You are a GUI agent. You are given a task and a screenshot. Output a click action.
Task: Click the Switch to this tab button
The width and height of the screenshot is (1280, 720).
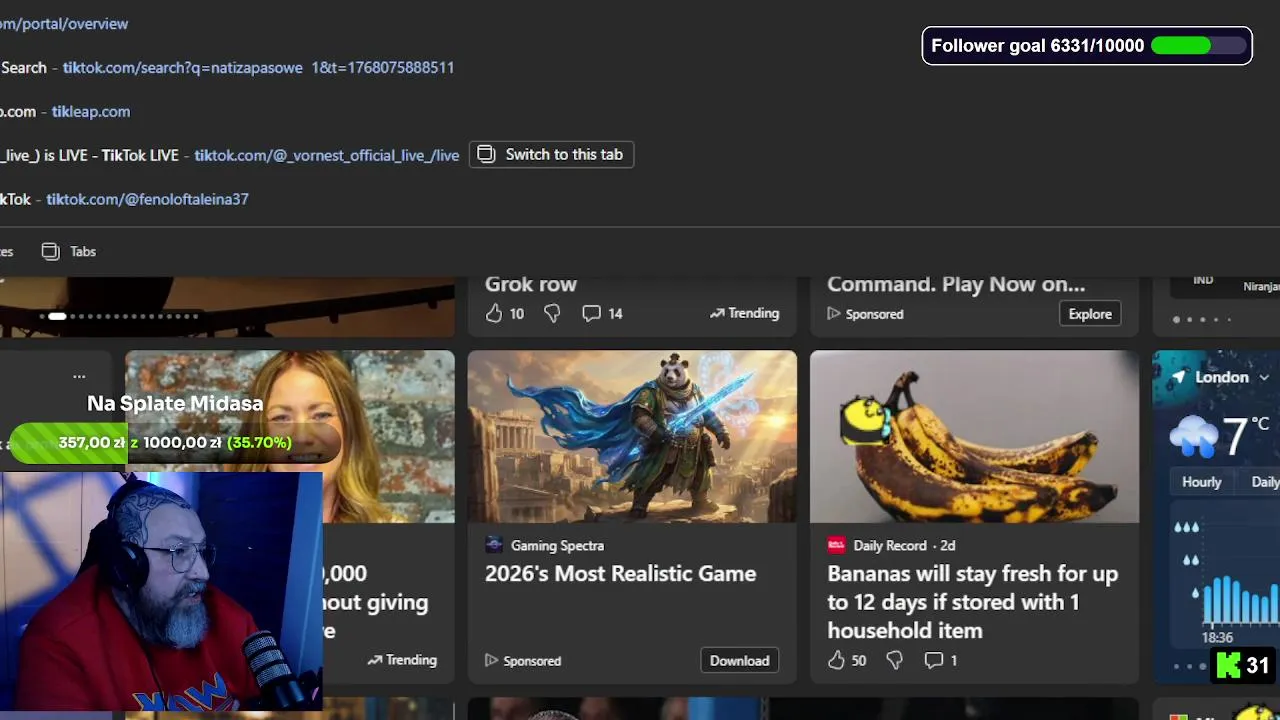551,154
